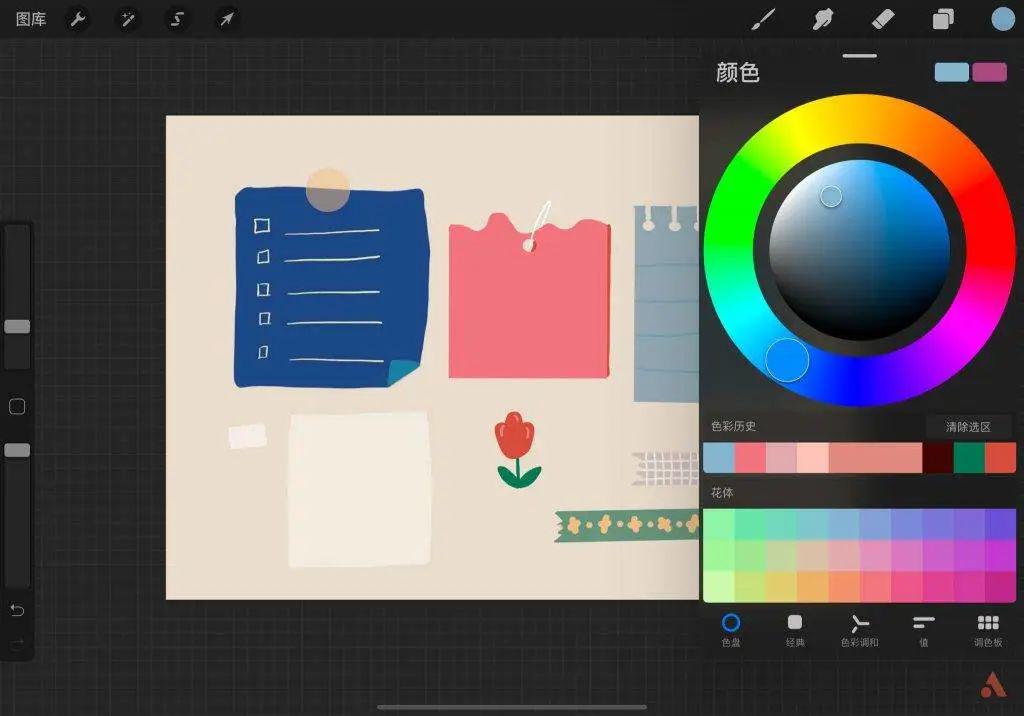Switch to 调色板 palettes tab
The width and height of the screenshot is (1024, 716).
(988, 630)
